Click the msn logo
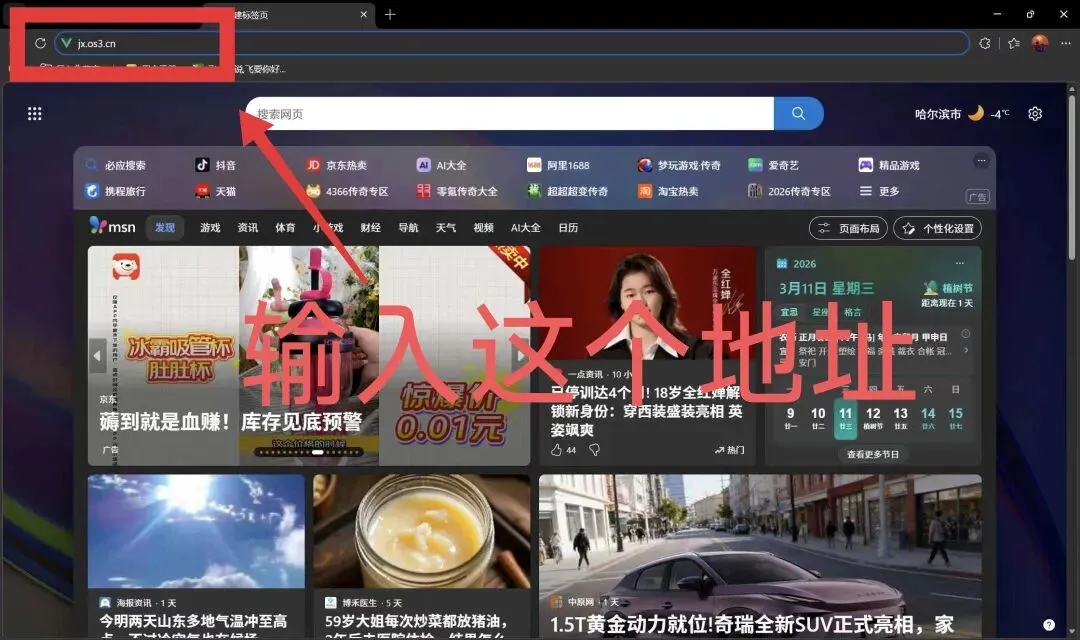Image resolution: width=1080 pixels, height=640 pixels. pos(112,227)
